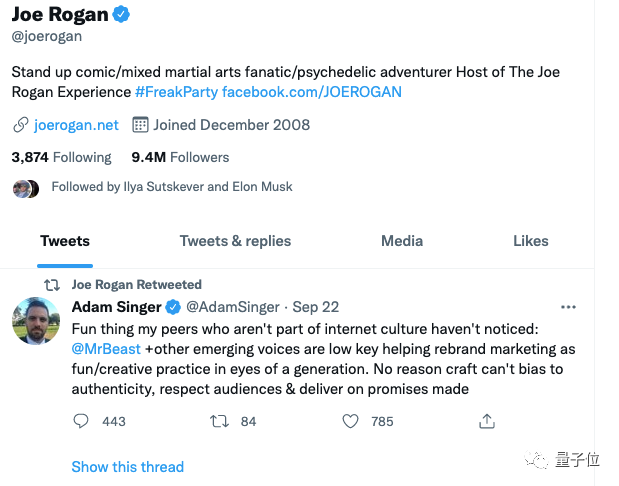Click the calendar icon by Joined date
619x486 pixels.
point(140,125)
